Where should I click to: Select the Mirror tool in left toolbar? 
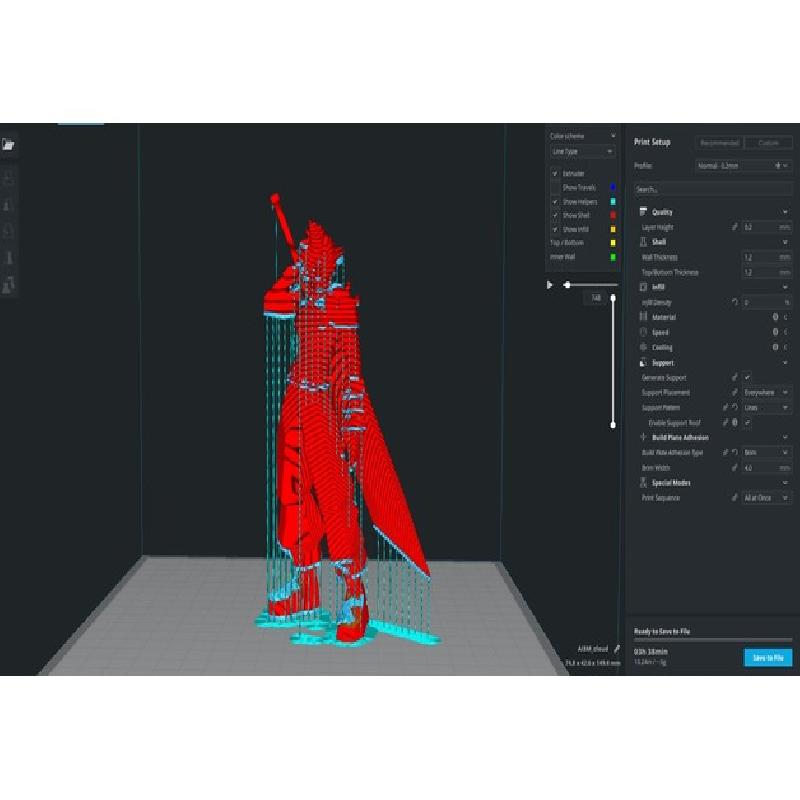click(8, 258)
